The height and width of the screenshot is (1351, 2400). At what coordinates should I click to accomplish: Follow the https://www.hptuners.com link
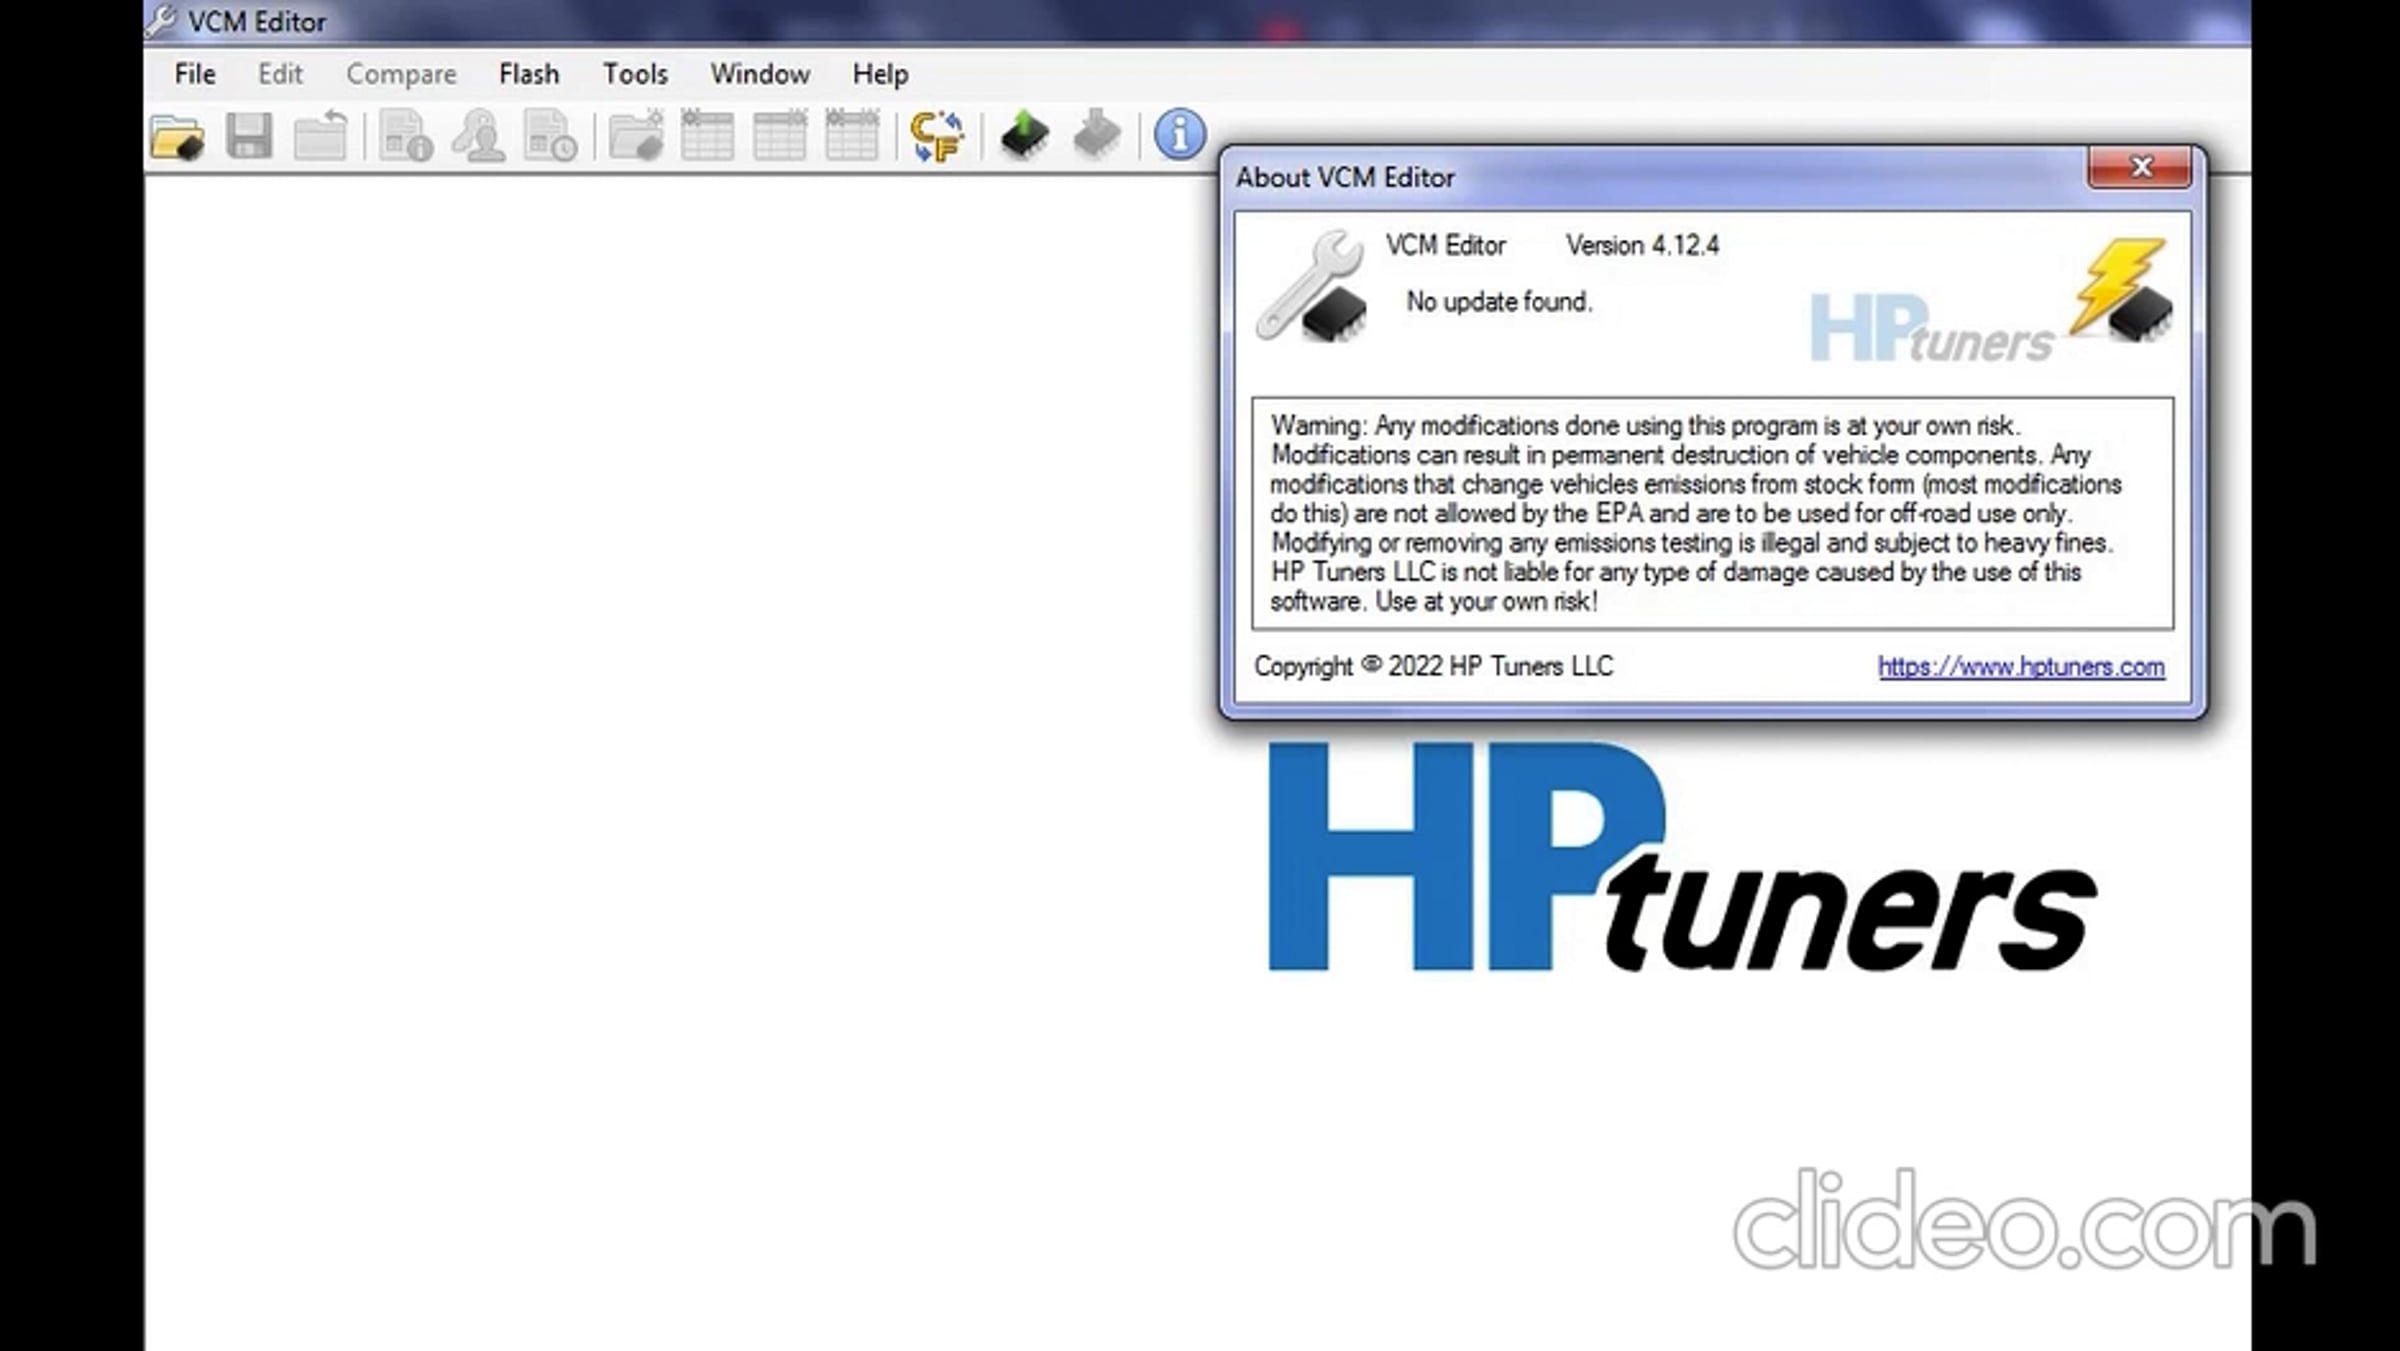click(x=2020, y=667)
